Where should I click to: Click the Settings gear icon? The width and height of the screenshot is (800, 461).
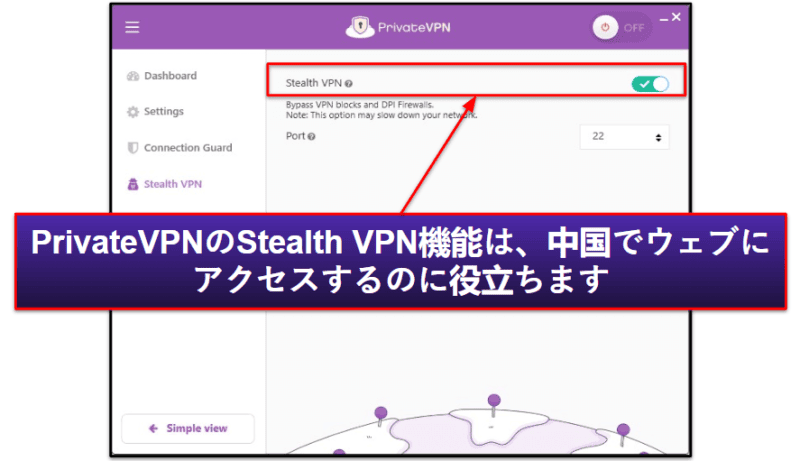133,112
